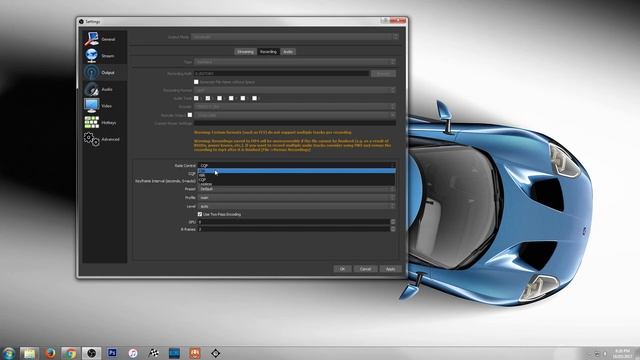Confirm settings with OK button
Screen dimensions: 640x360
click(x=342, y=269)
